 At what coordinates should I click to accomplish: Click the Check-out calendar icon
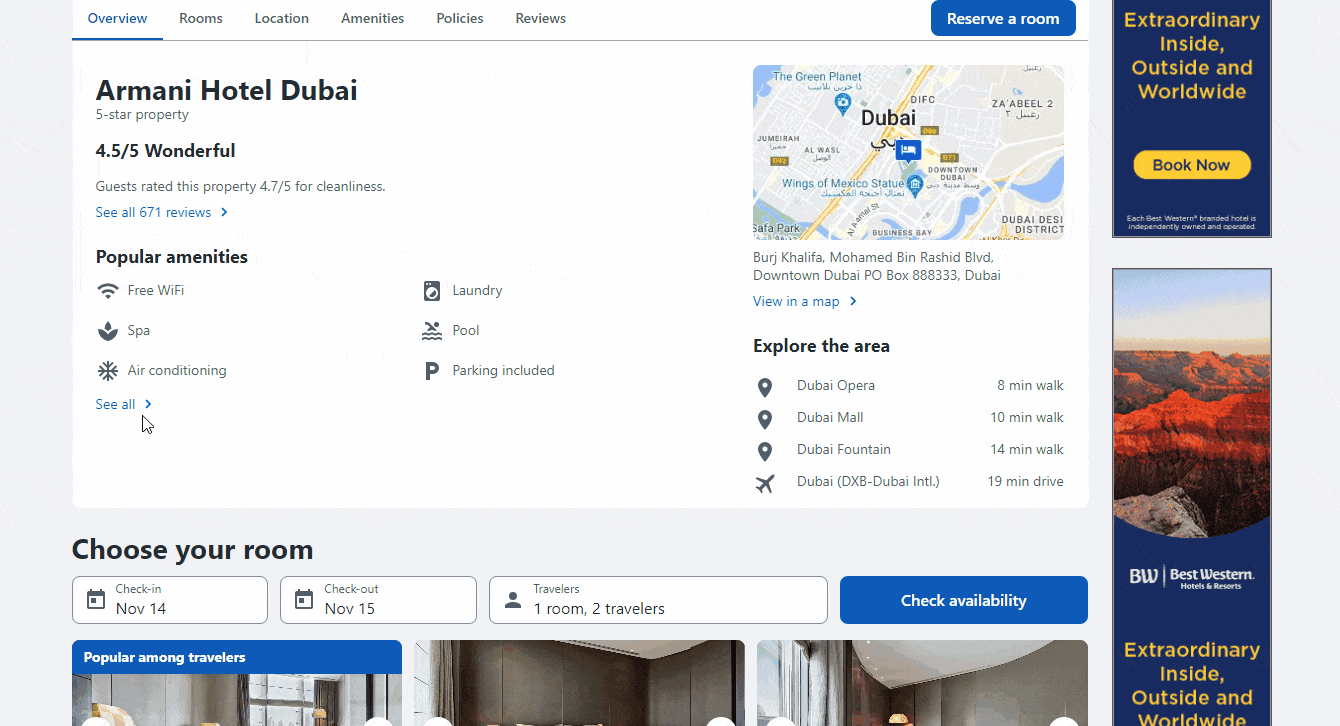point(304,600)
